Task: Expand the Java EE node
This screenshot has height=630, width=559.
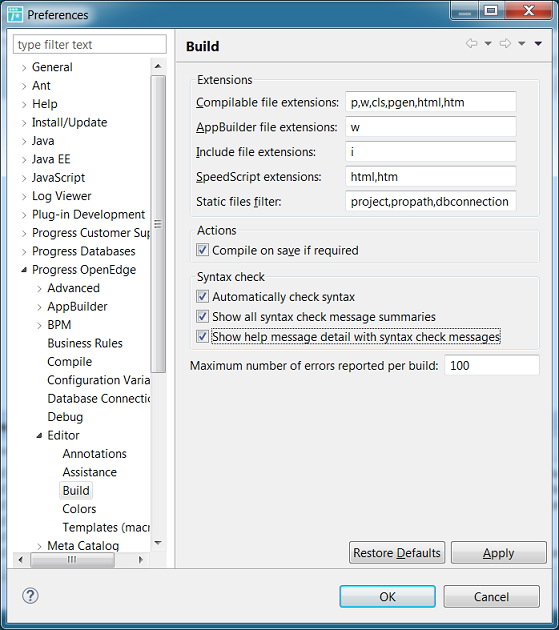Action: click(x=24, y=160)
